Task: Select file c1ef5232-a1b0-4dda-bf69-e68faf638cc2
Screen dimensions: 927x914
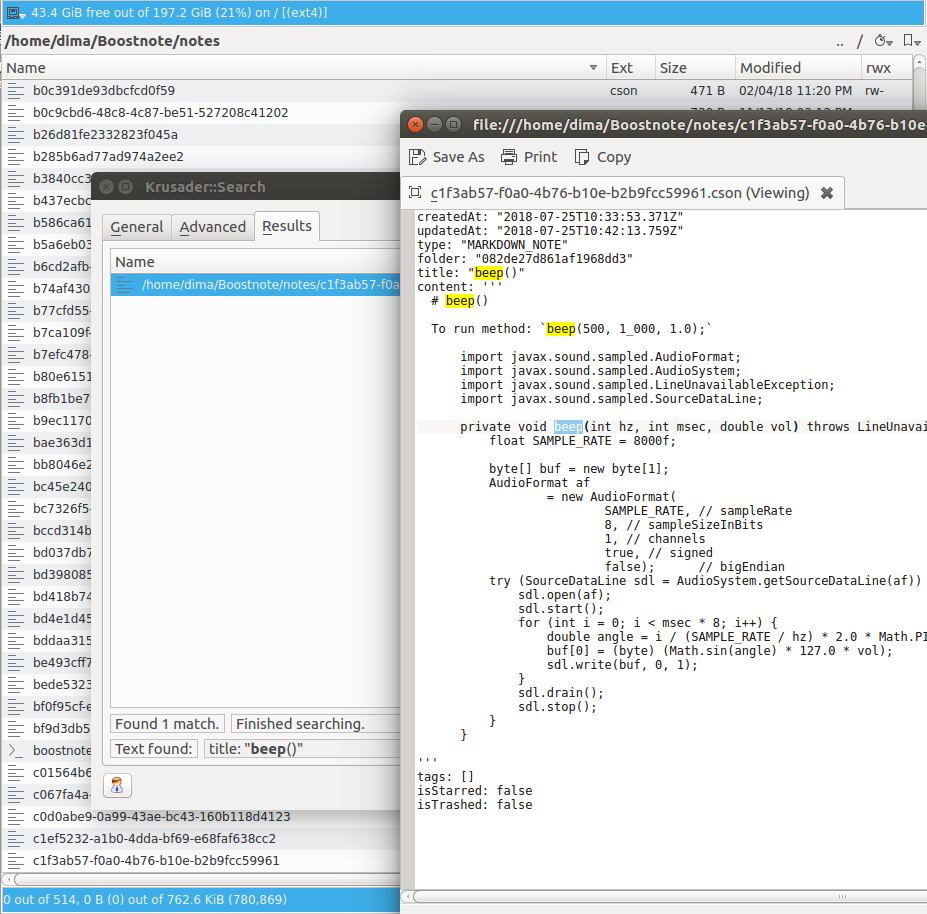Action: tap(154, 838)
